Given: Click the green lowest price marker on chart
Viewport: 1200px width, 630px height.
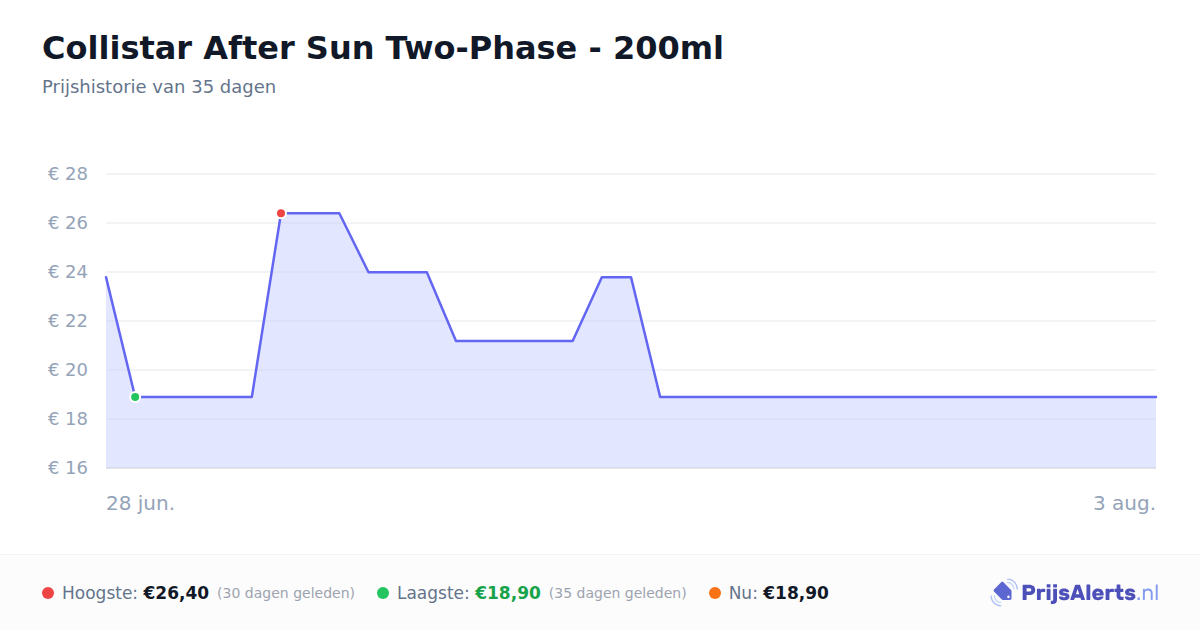Looking at the screenshot, I should coord(135,397).
